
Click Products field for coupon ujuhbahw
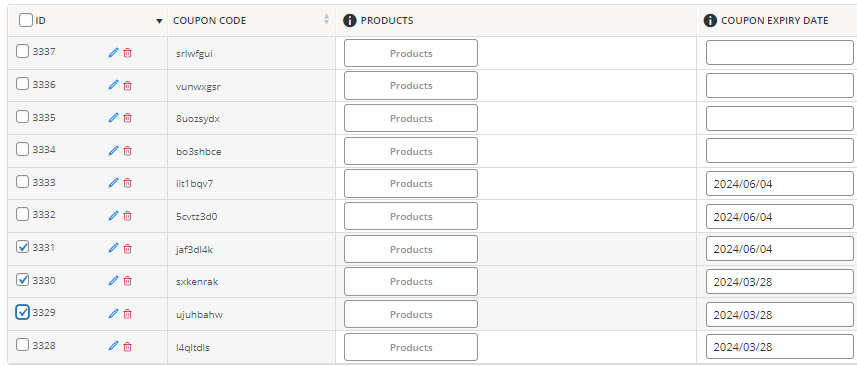(x=410, y=314)
